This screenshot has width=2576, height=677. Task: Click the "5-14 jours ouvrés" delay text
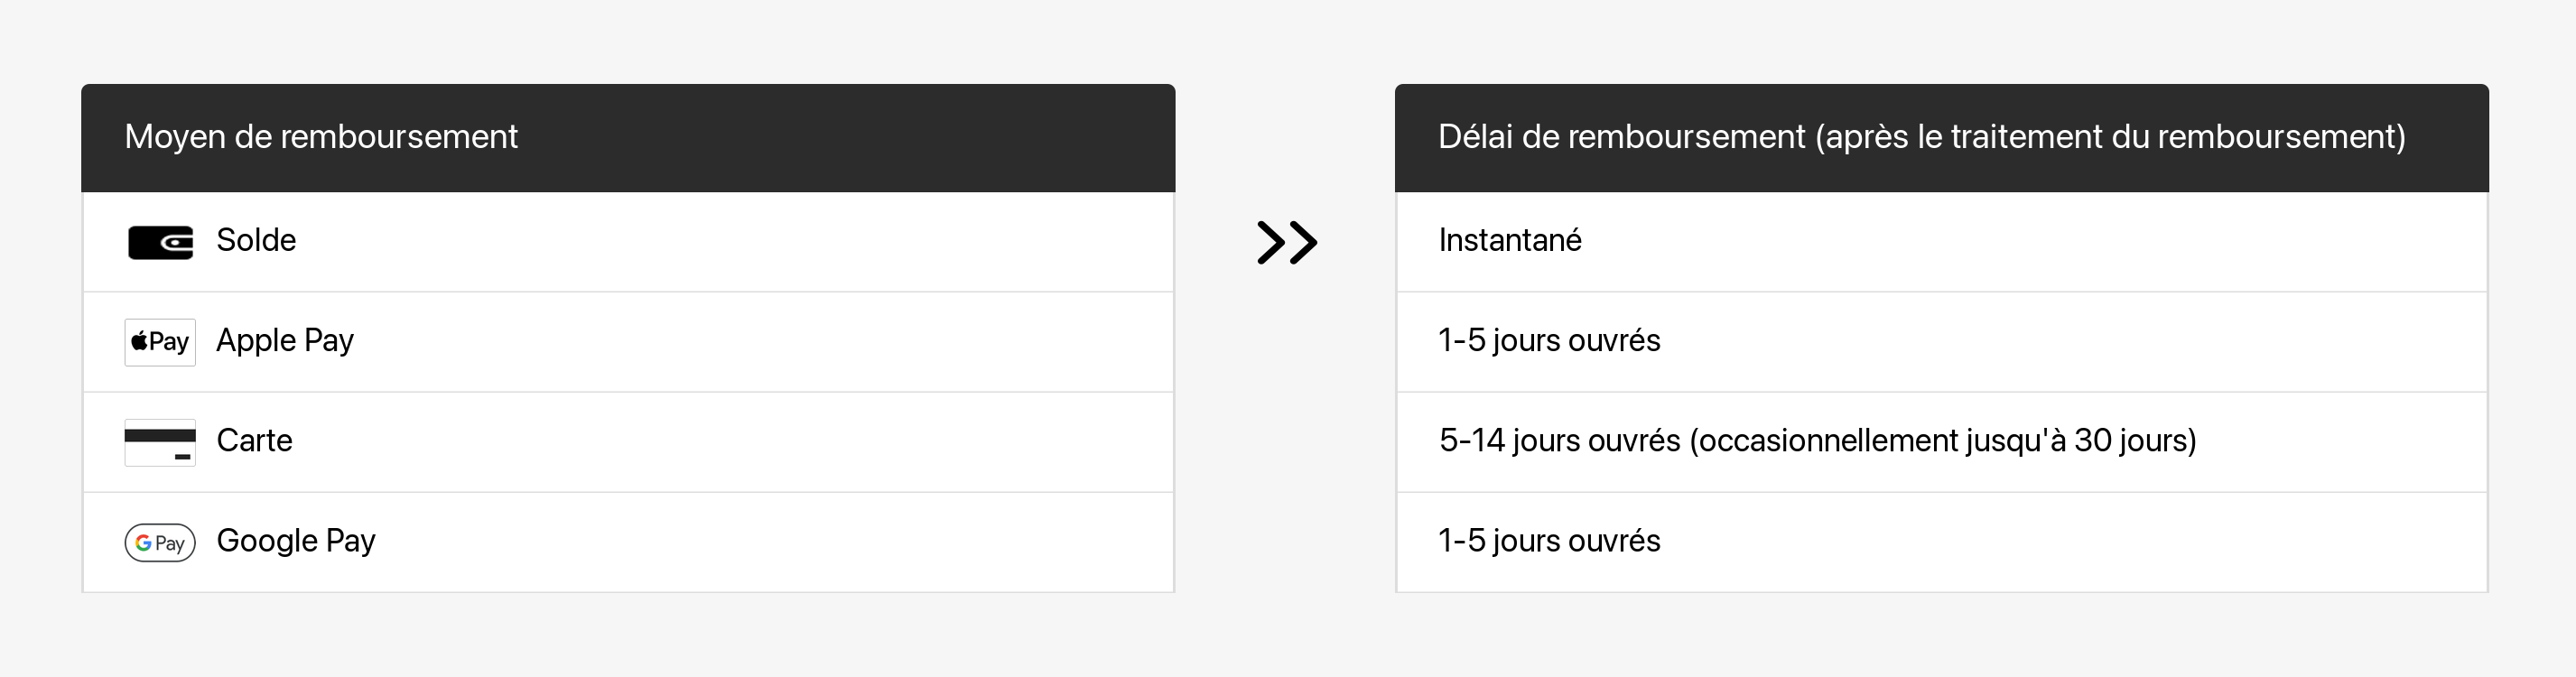[1559, 440]
